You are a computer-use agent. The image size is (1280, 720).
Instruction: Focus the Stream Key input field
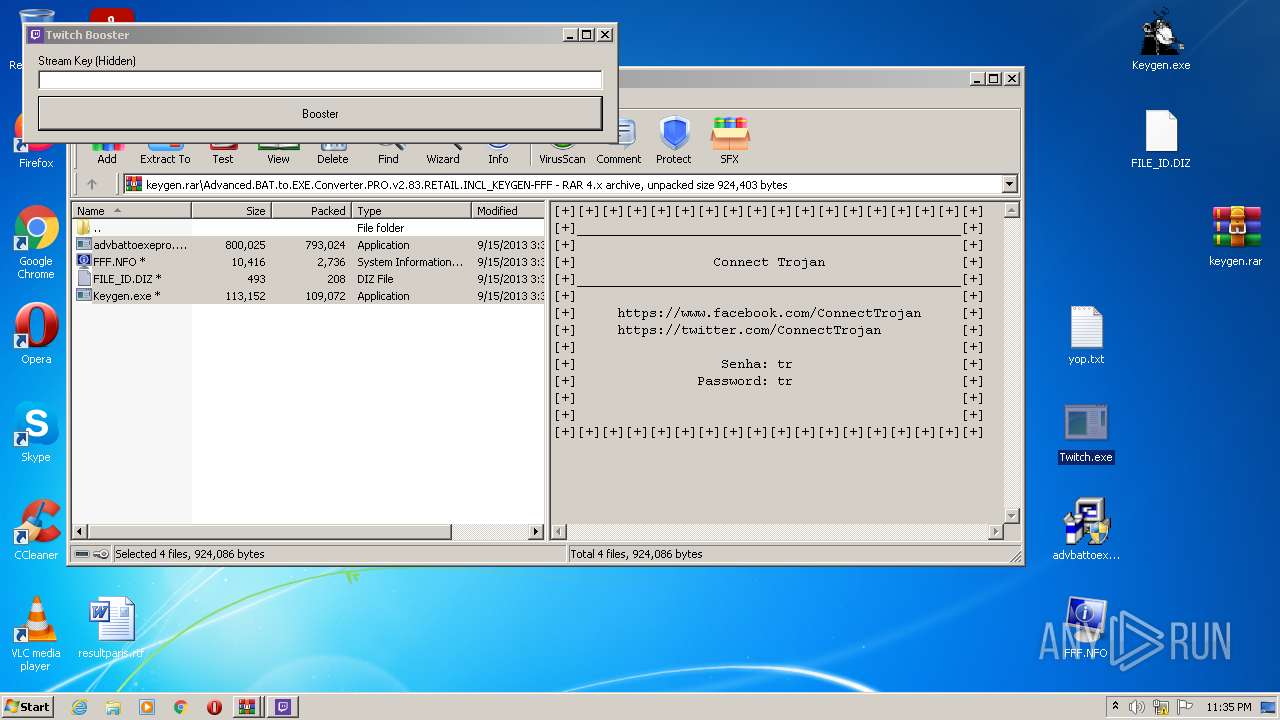pyautogui.click(x=320, y=80)
